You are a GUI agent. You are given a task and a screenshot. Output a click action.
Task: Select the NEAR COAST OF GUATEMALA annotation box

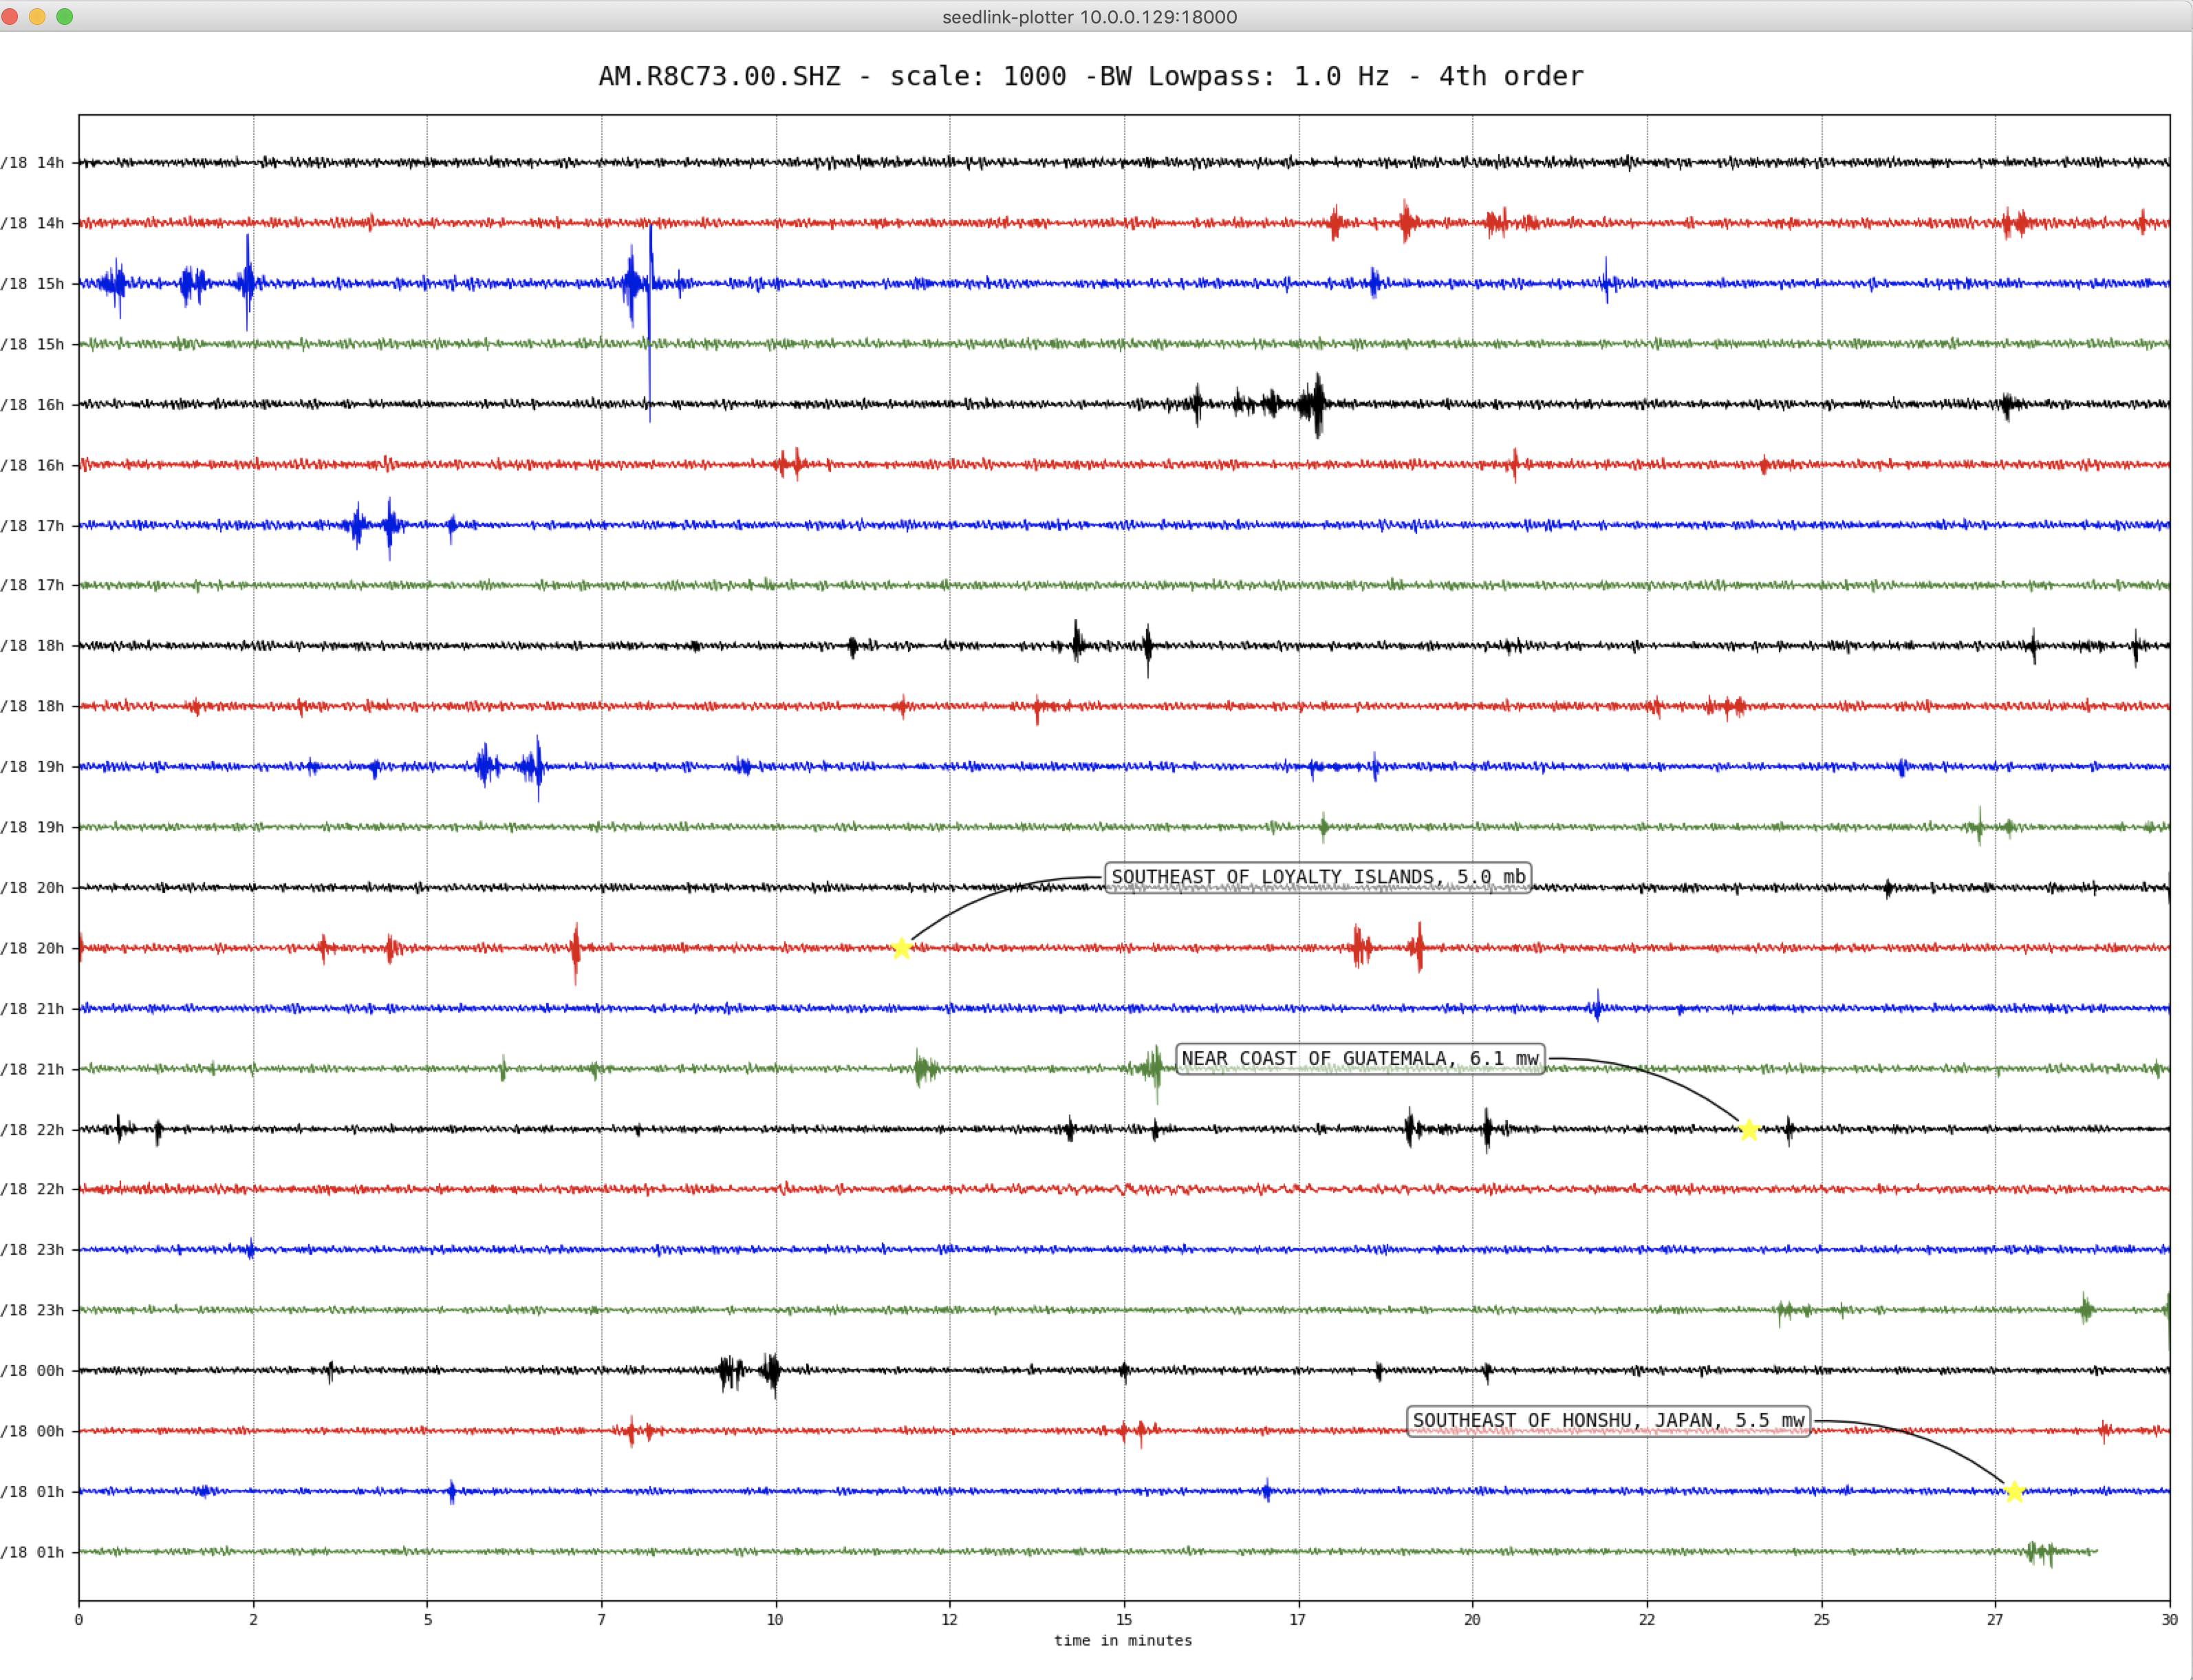pos(1360,1058)
